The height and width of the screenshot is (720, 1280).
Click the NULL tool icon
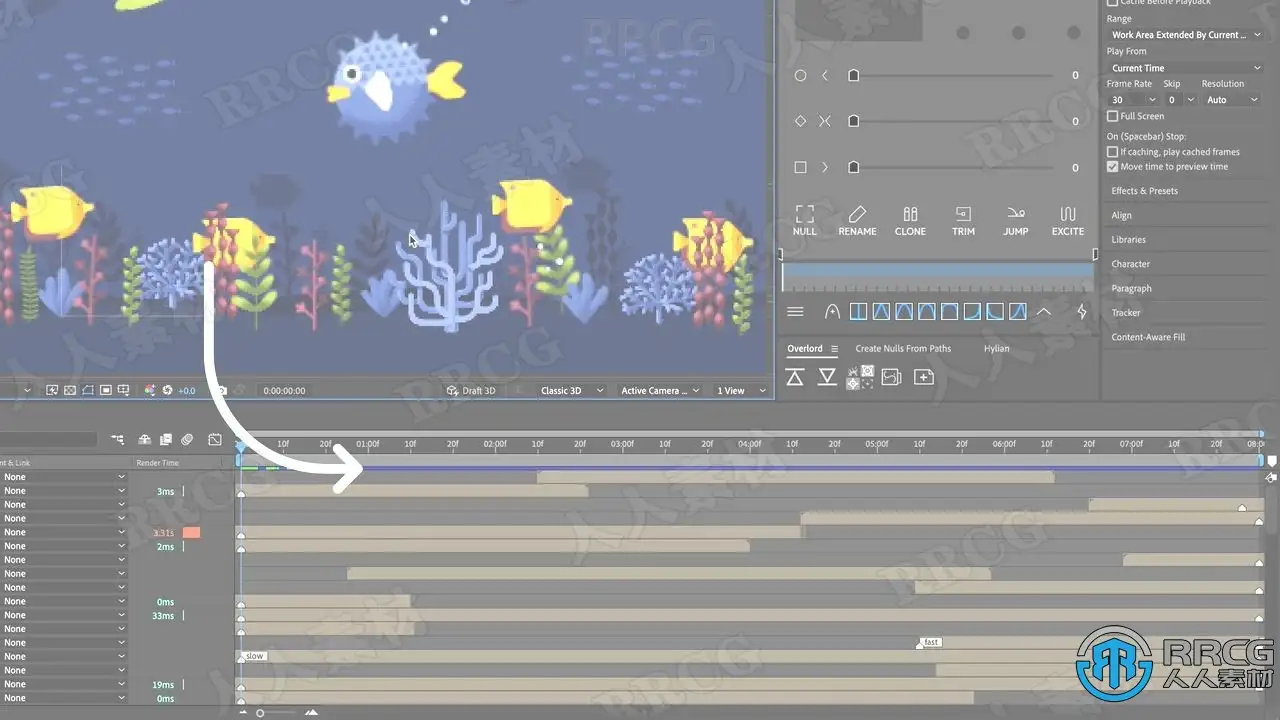pyautogui.click(x=804, y=214)
